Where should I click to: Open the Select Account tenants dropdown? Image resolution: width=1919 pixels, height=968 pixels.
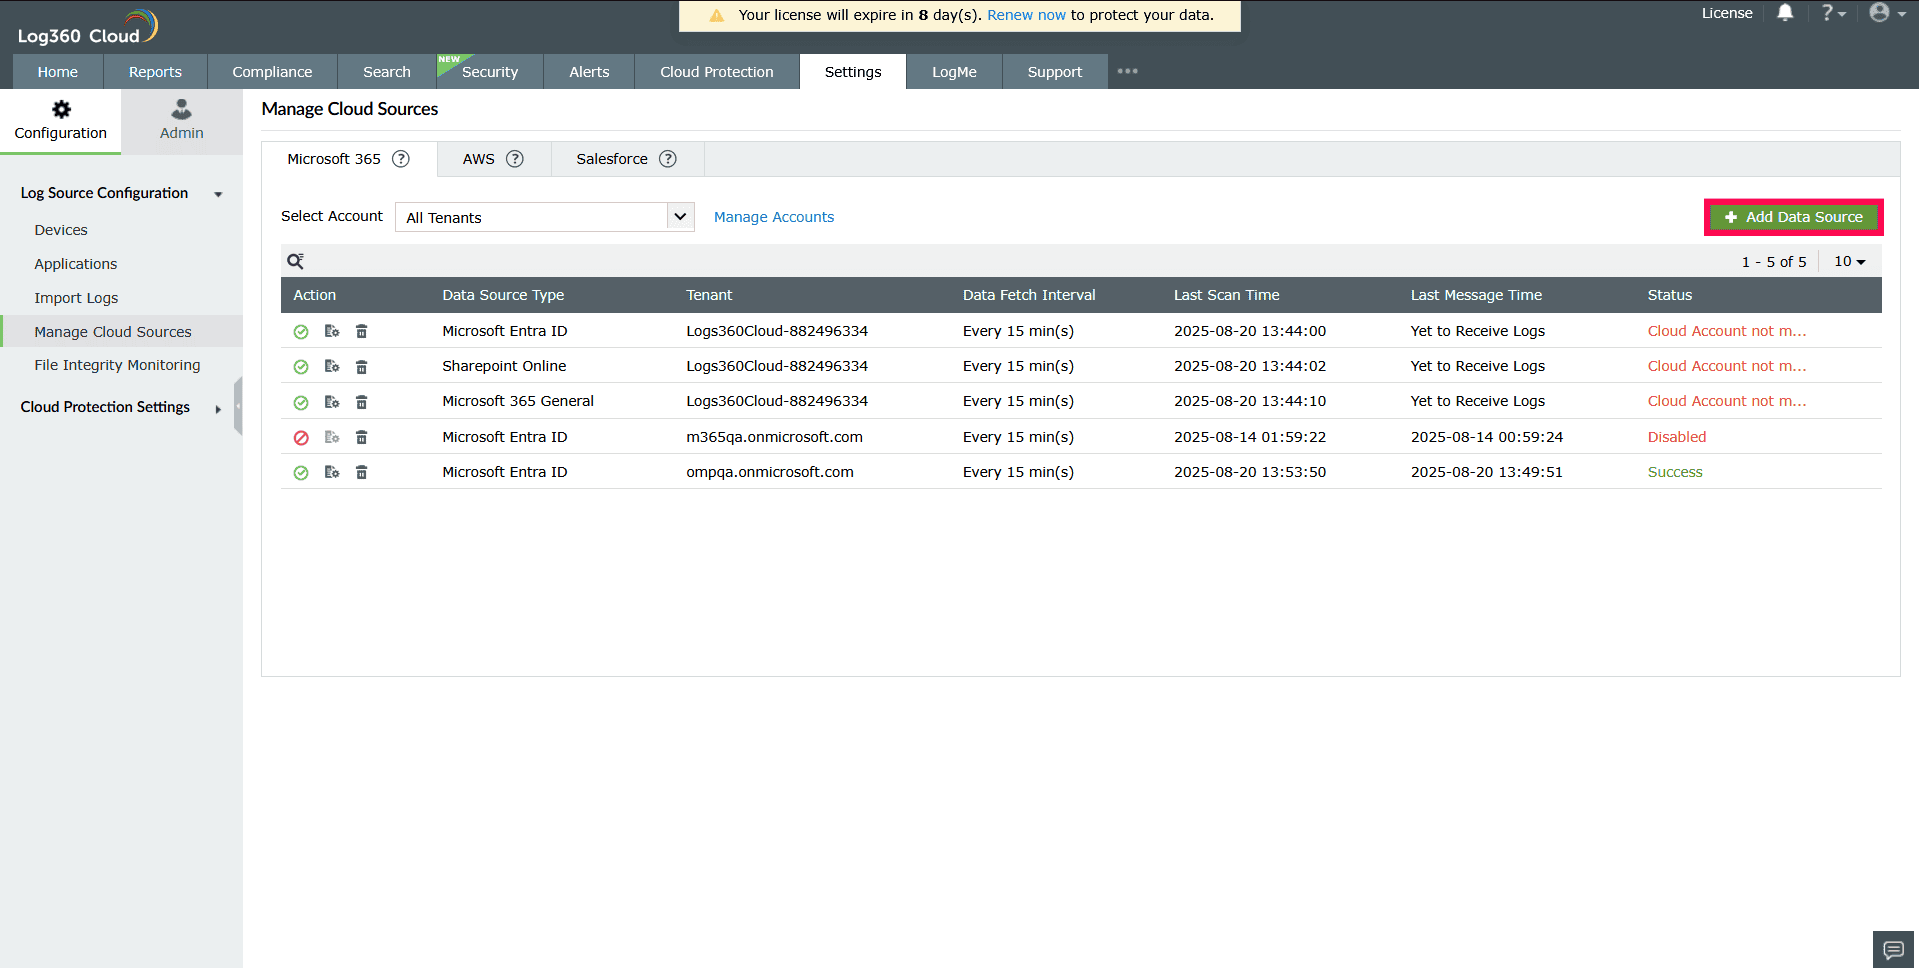[545, 217]
